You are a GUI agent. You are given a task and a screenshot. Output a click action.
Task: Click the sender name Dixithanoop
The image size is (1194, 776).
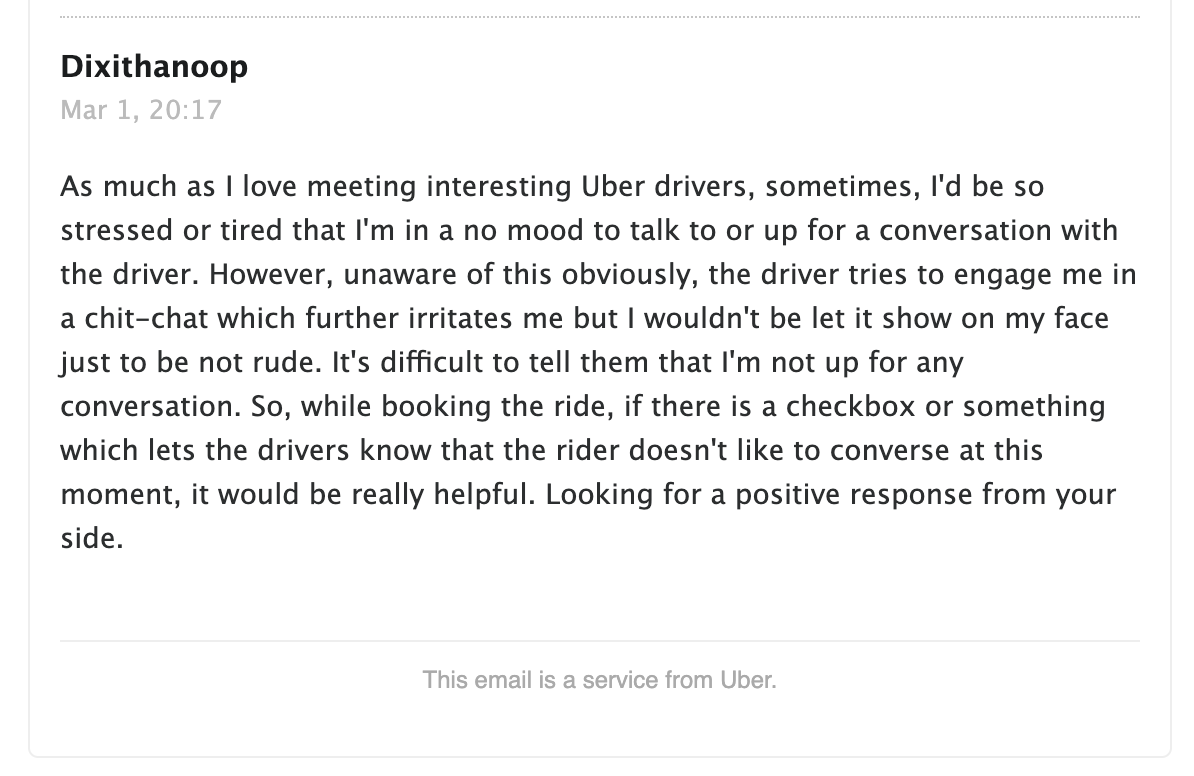[154, 67]
